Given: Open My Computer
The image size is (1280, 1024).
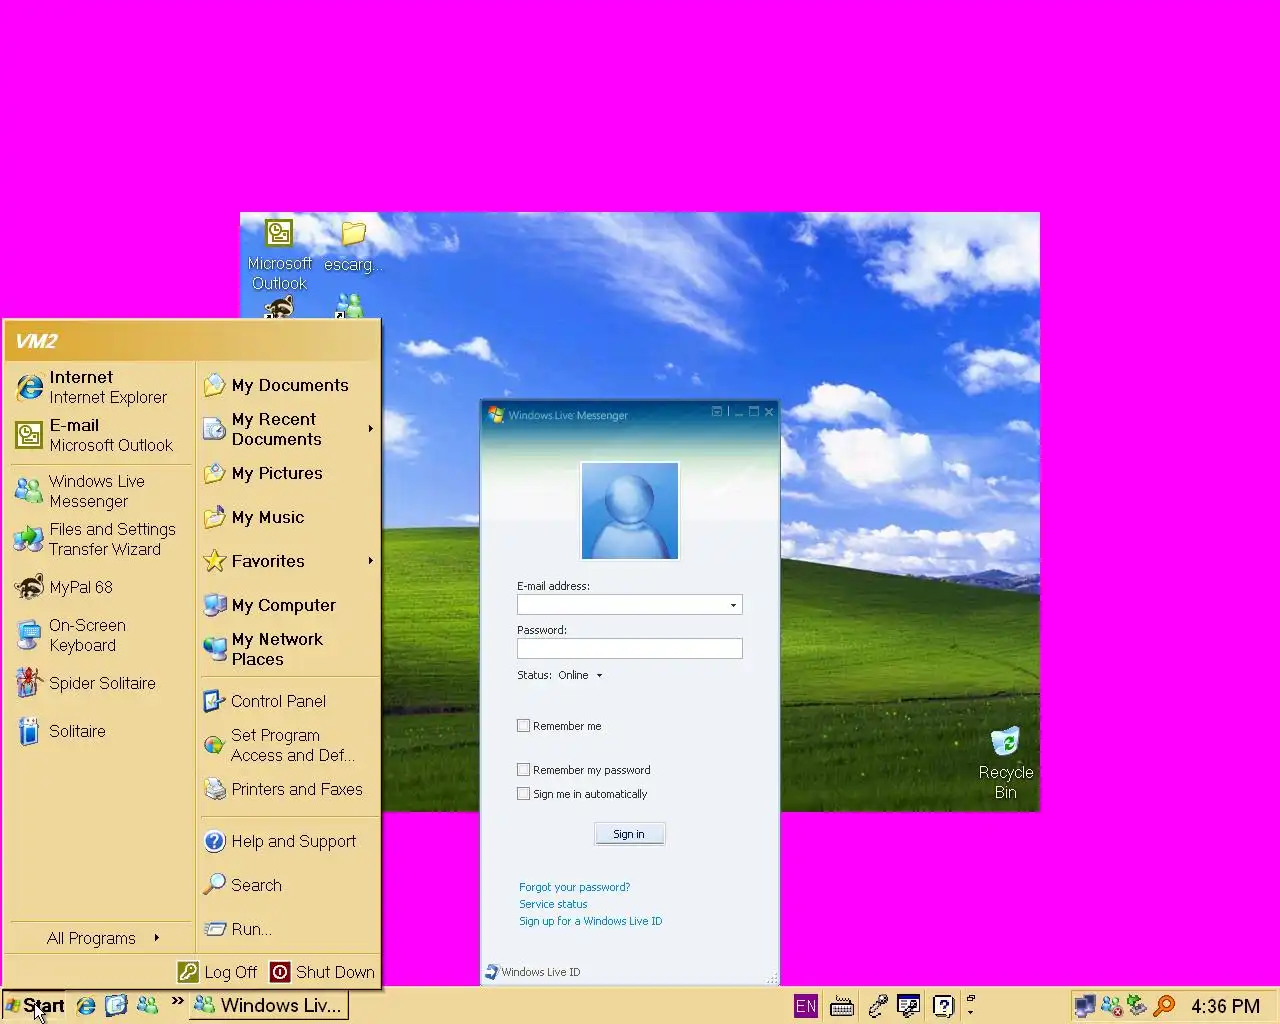Looking at the screenshot, I should point(289,605).
